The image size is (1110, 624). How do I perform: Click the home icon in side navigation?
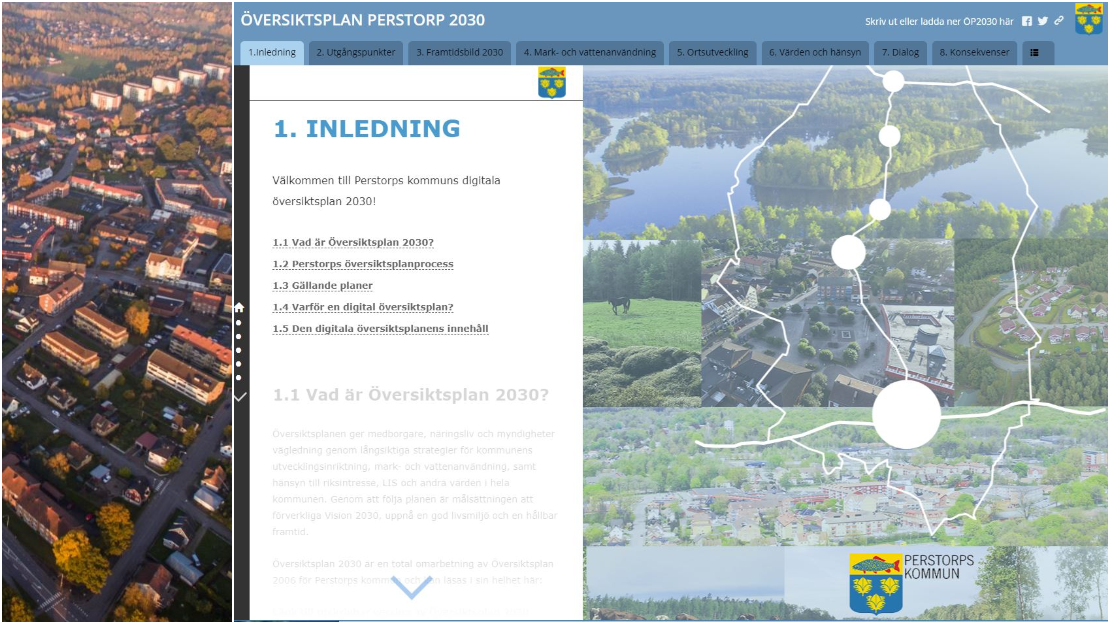pos(239,307)
